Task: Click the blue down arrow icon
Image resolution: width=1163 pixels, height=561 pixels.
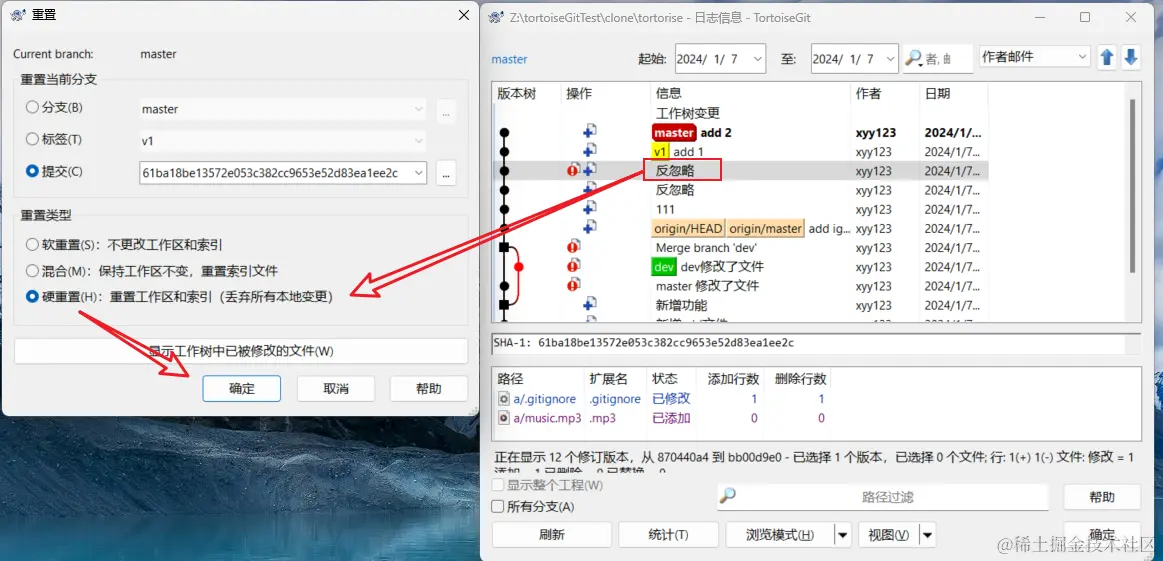Action: tap(1130, 57)
